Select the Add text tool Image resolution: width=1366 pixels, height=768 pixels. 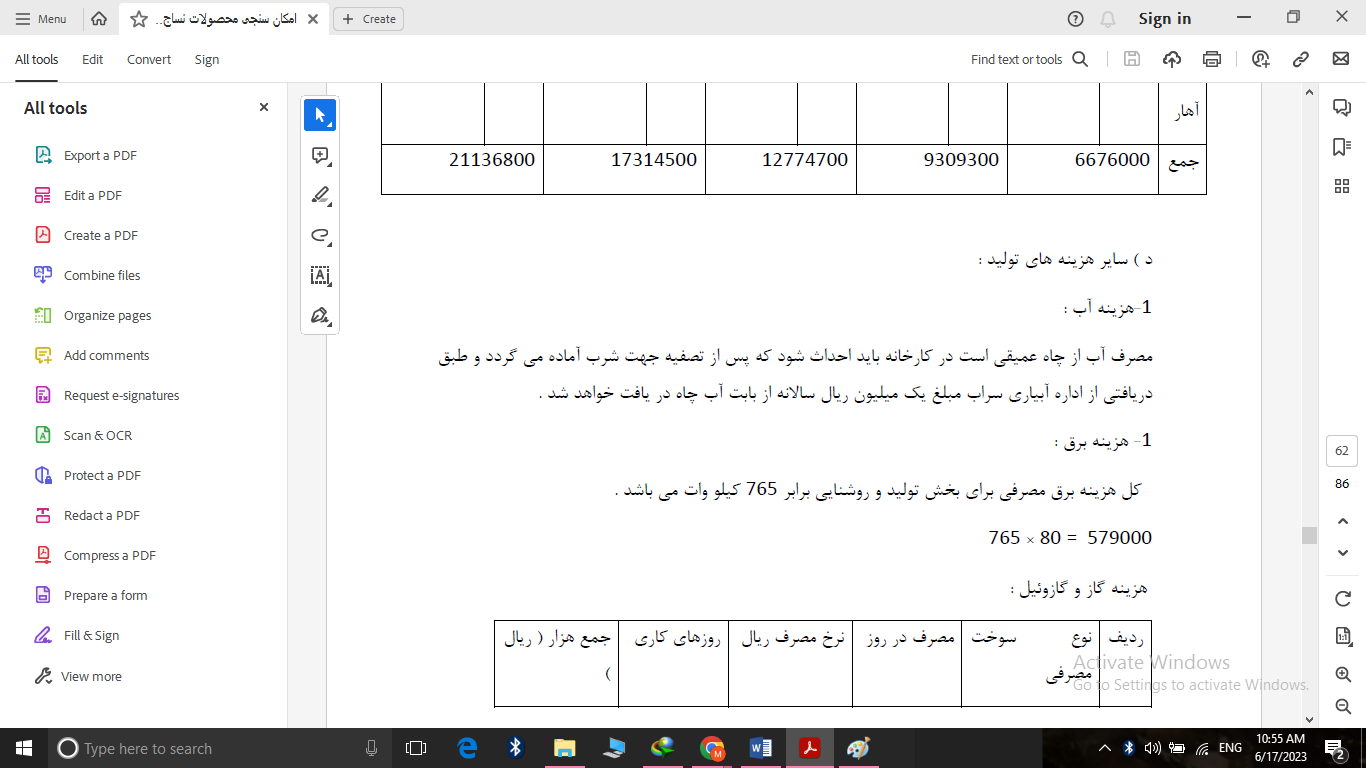tap(319, 276)
